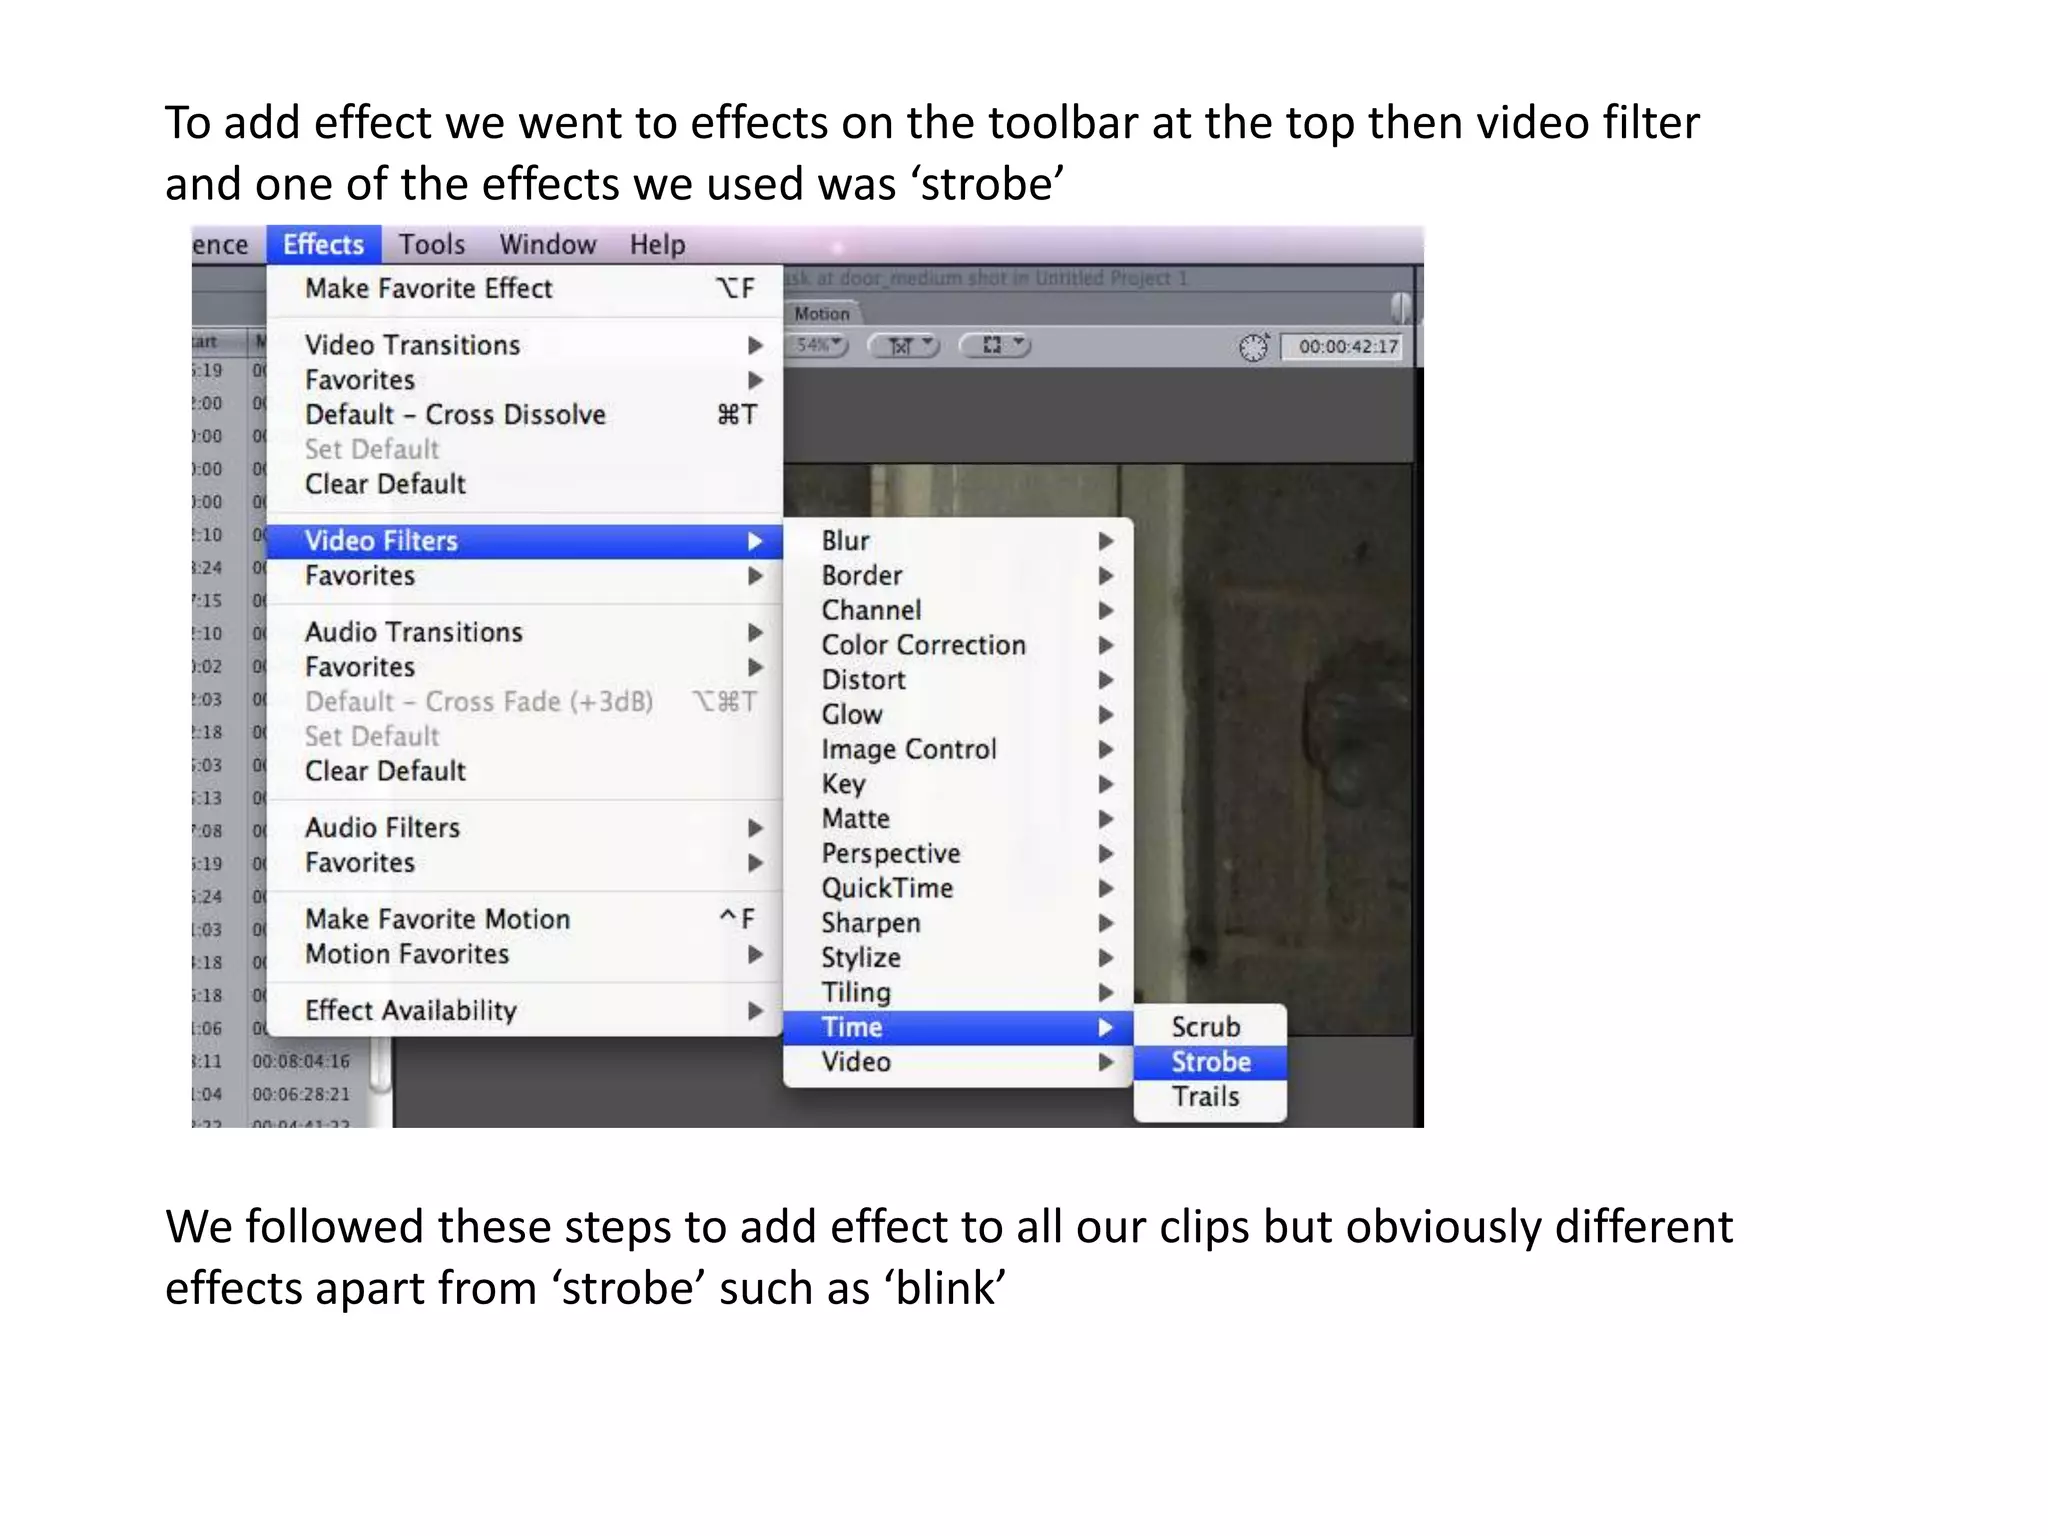Select the highlighted Time category
The image size is (2048, 1536).
tap(958, 1027)
